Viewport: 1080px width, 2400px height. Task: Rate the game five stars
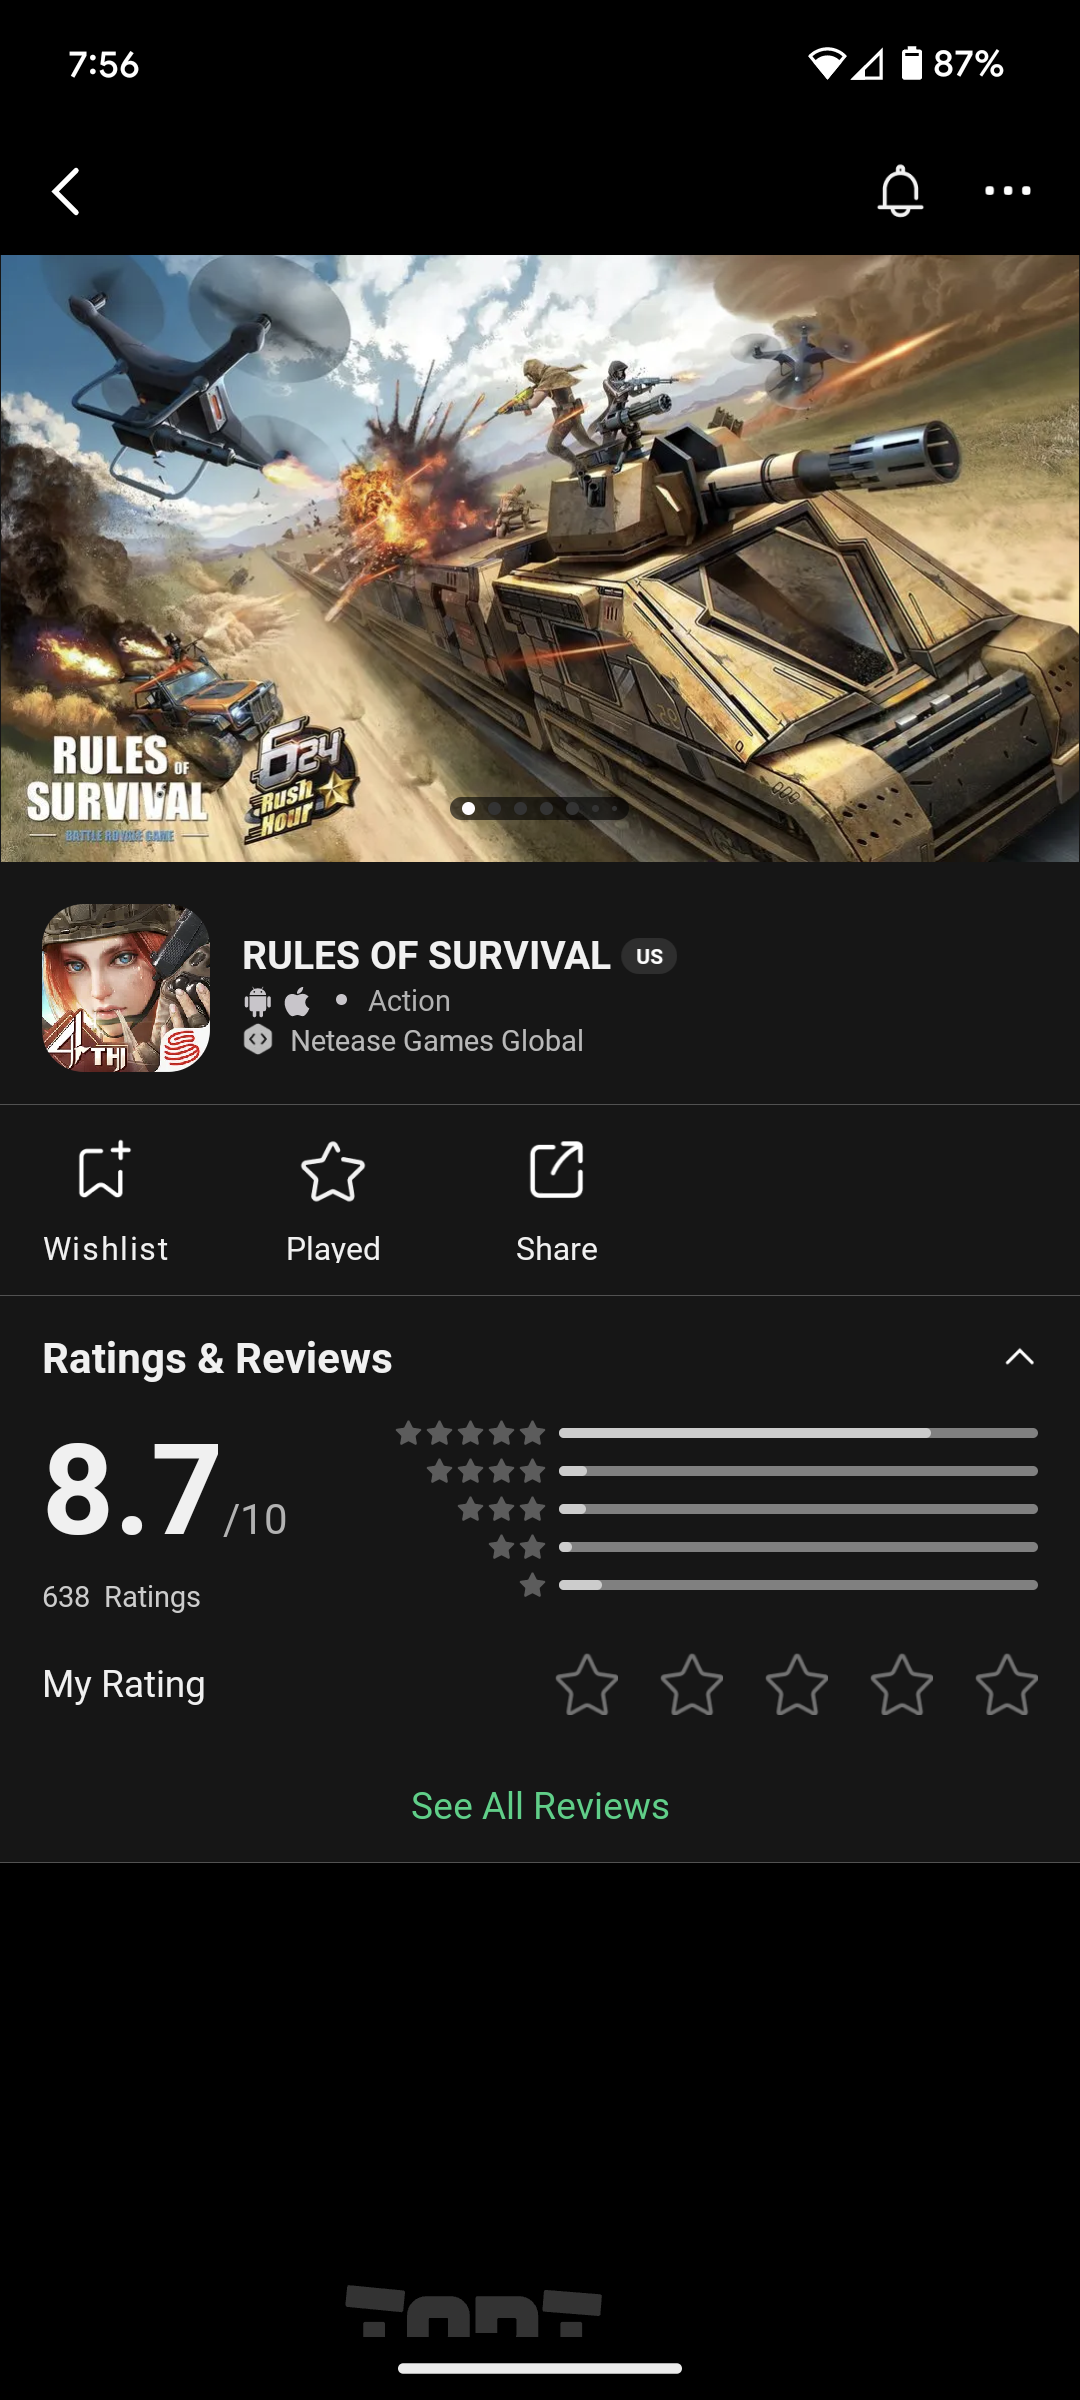pos(1007,1685)
